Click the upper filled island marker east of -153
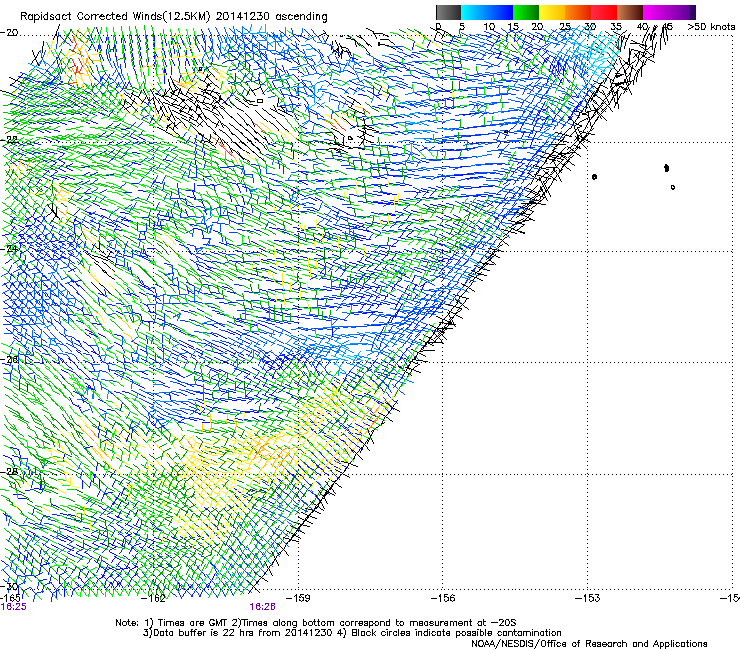The image size is (740, 650). (x=666, y=168)
